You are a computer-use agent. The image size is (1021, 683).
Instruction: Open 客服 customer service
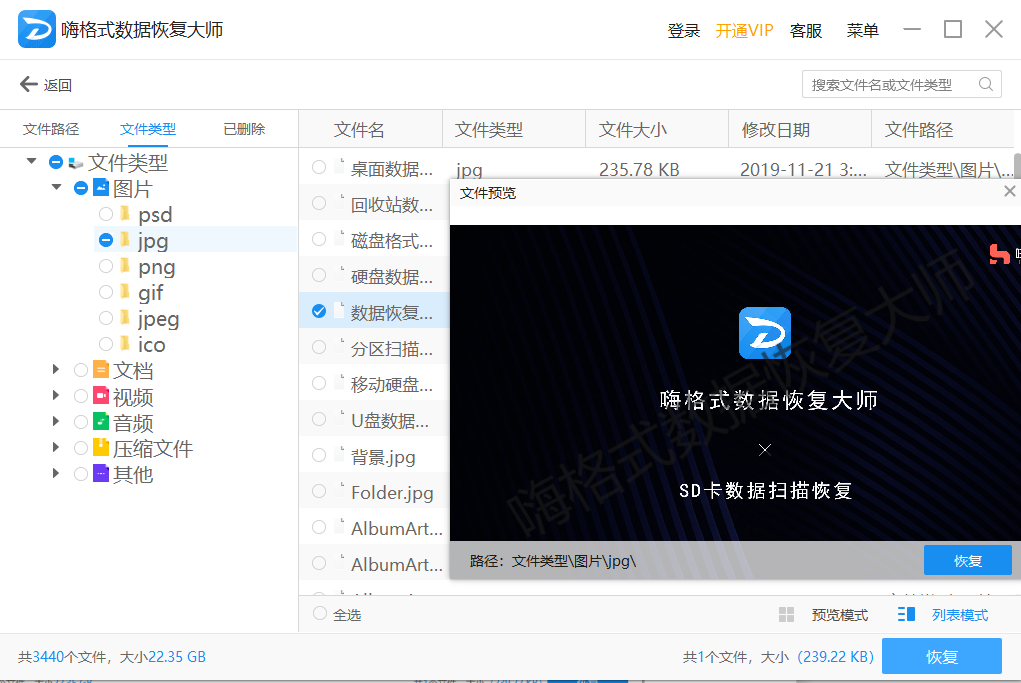tap(805, 31)
